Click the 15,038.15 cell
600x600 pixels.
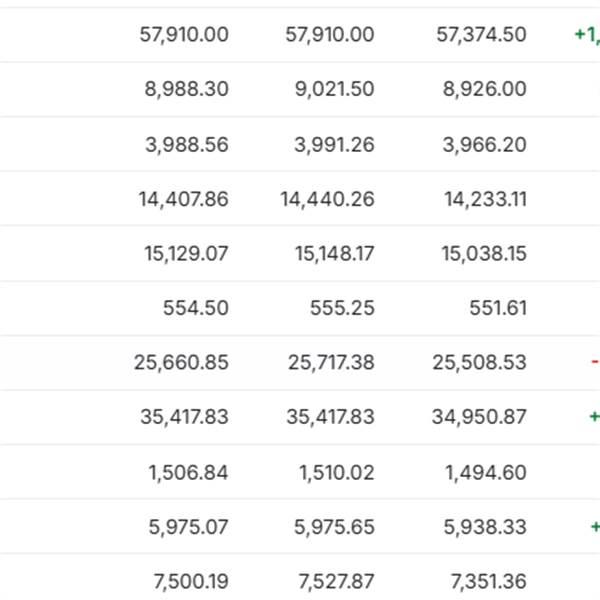484,254
